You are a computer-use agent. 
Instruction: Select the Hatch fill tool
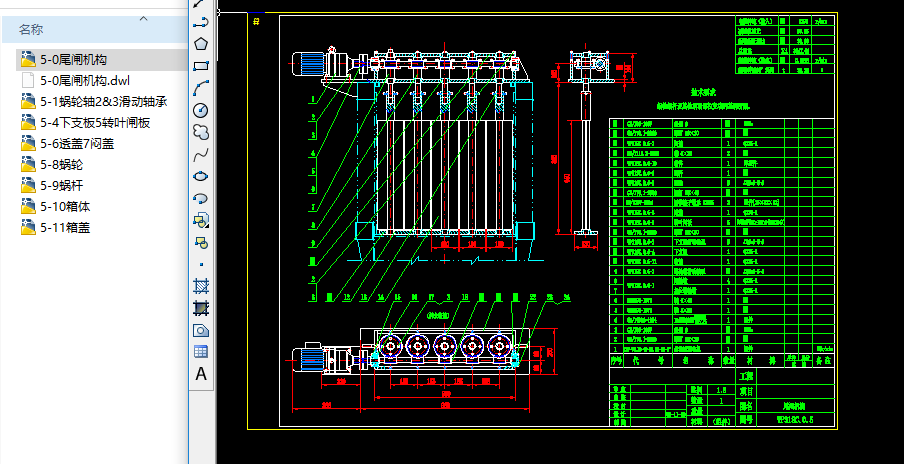click(x=201, y=286)
